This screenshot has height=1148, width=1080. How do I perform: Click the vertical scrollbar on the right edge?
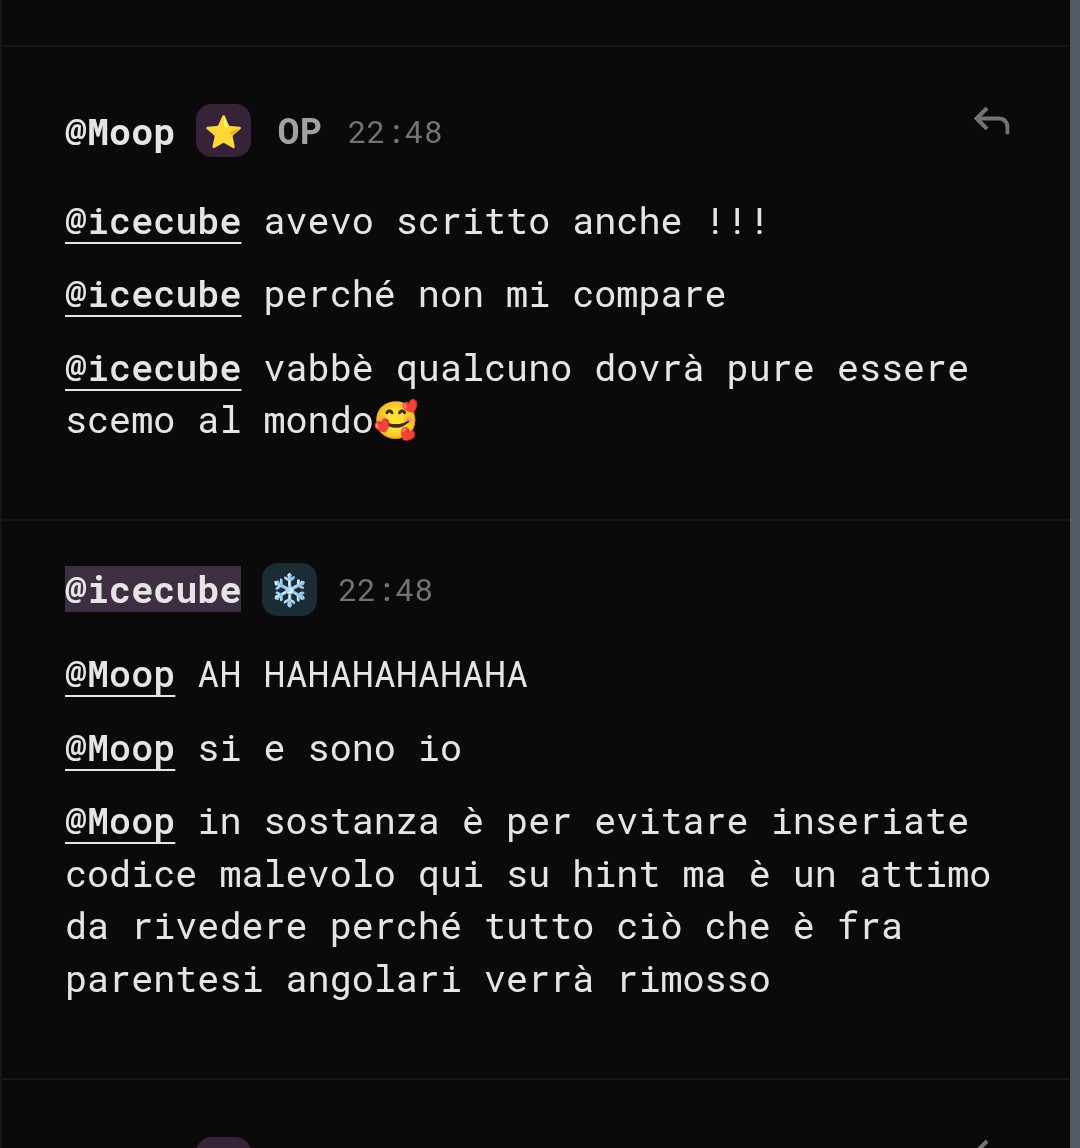(1075, 574)
